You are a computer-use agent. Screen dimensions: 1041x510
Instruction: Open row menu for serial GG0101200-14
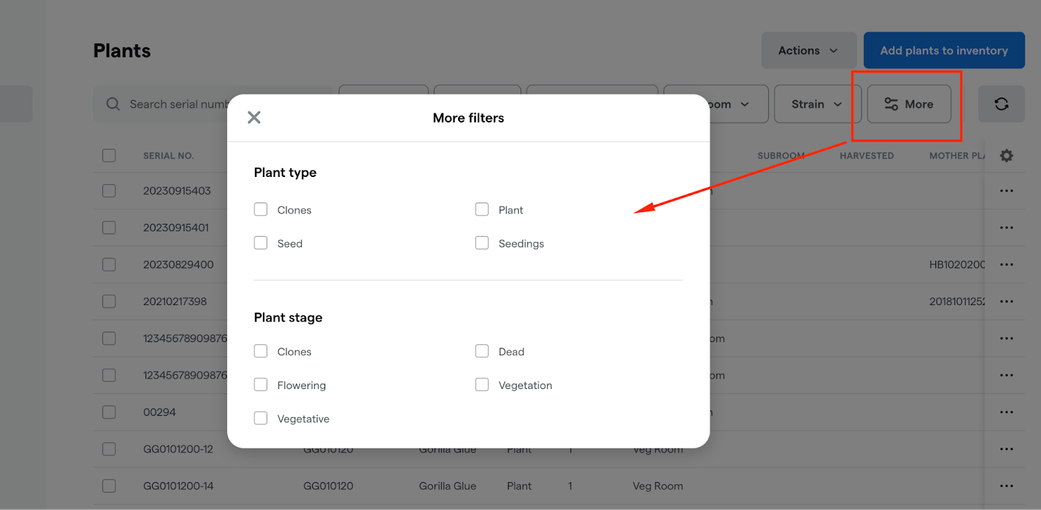coord(1006,485)
